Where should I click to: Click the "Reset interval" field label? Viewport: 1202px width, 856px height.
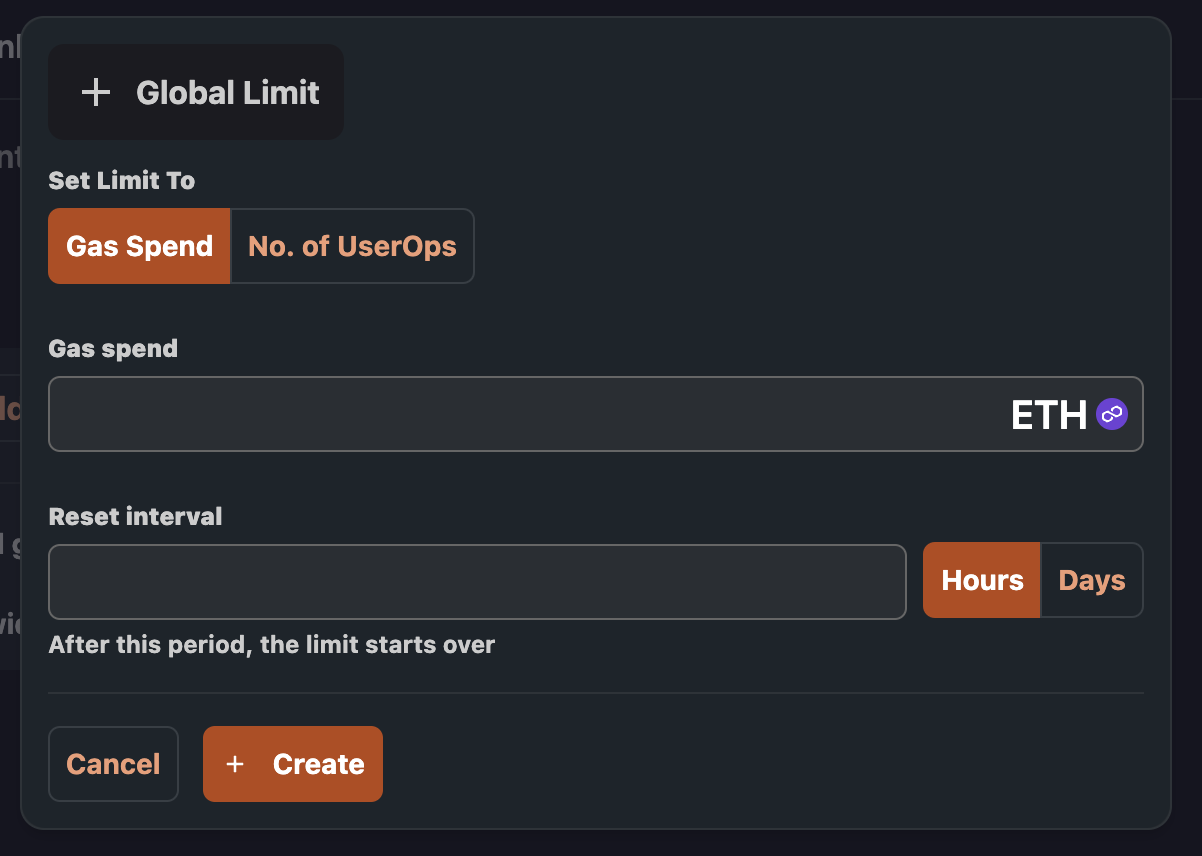click(x=136, y=517)
